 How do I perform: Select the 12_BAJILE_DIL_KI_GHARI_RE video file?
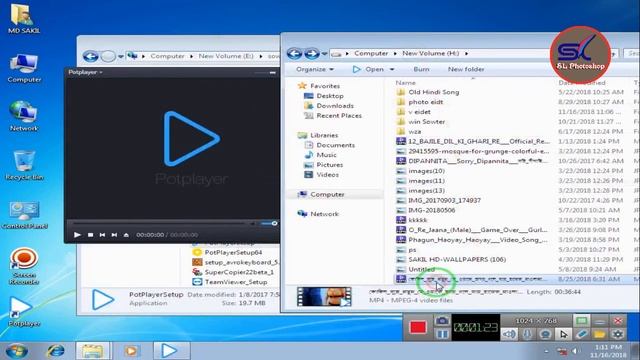pos(479,141)
